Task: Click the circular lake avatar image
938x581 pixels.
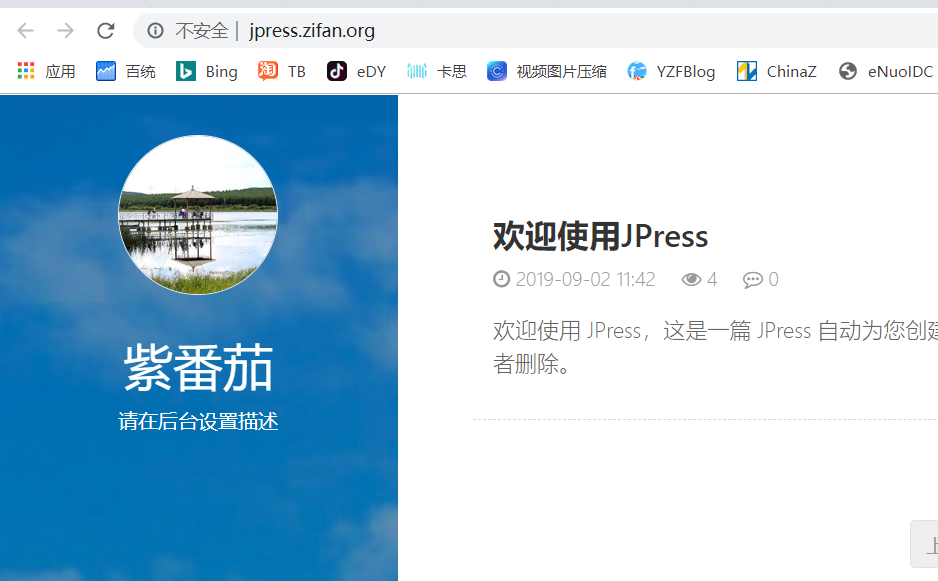Action: [198, 215]
